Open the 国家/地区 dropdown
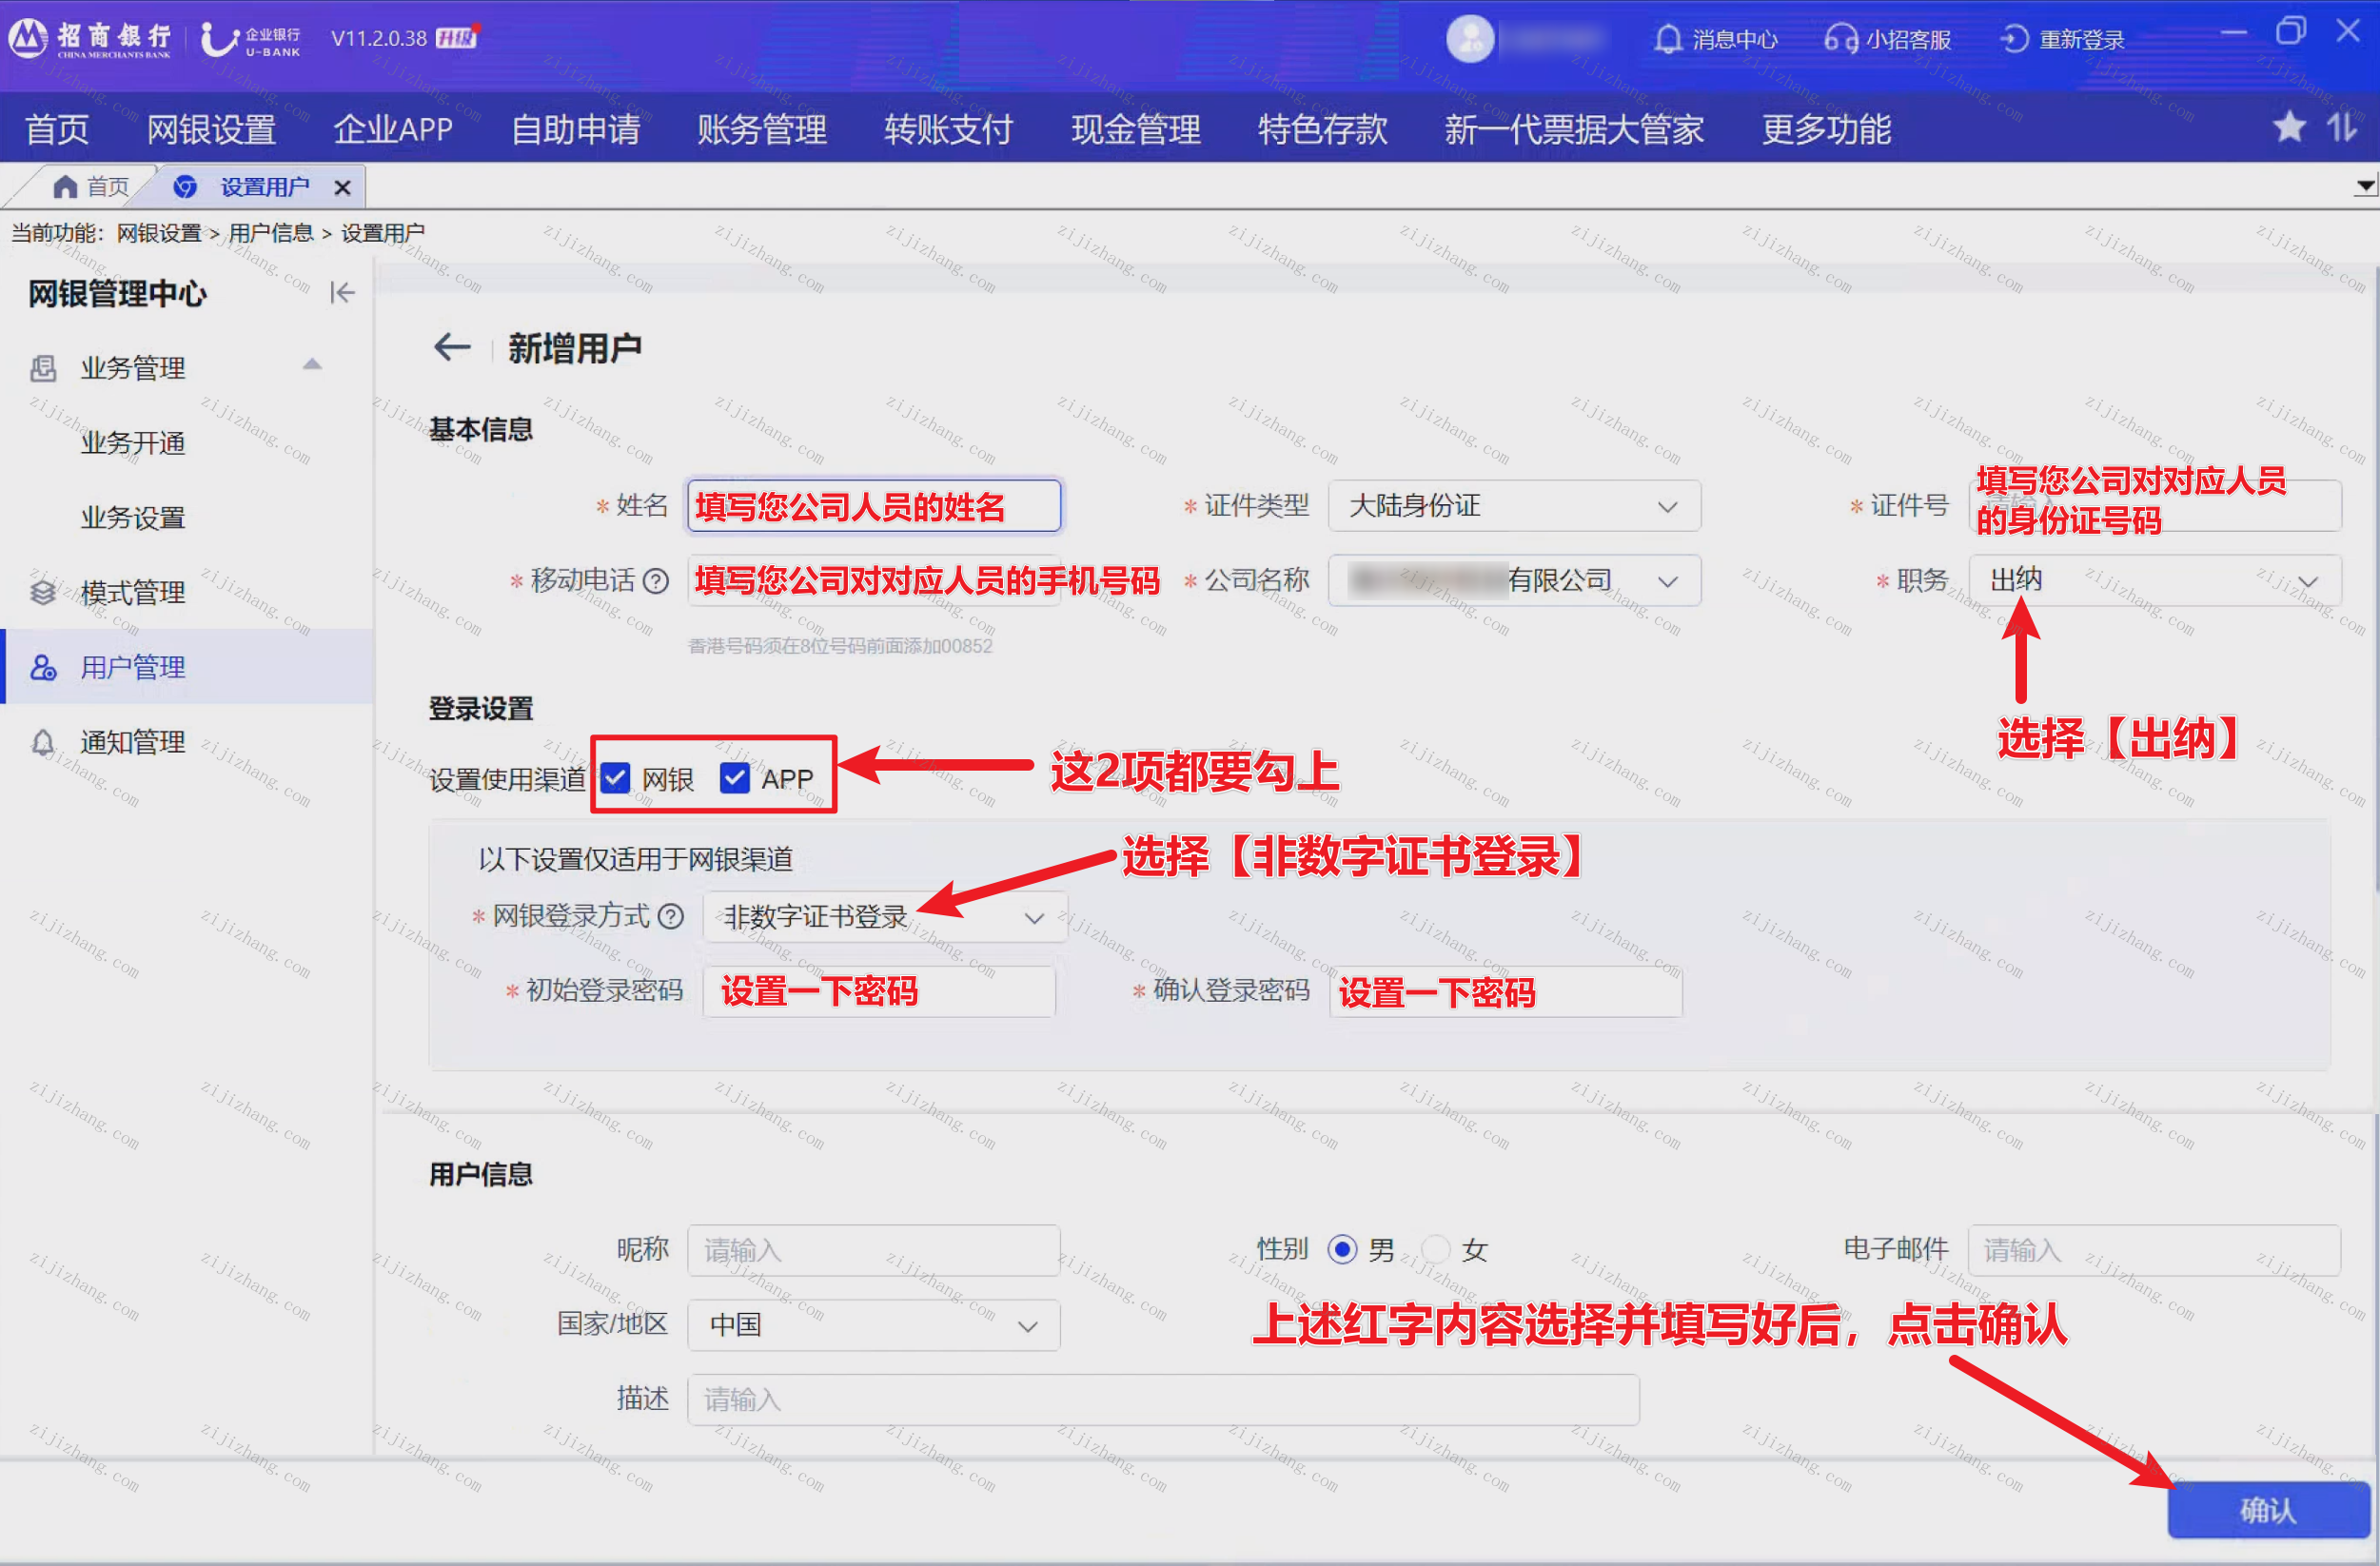The image size is (2380, 1566). coord(874,1325)
